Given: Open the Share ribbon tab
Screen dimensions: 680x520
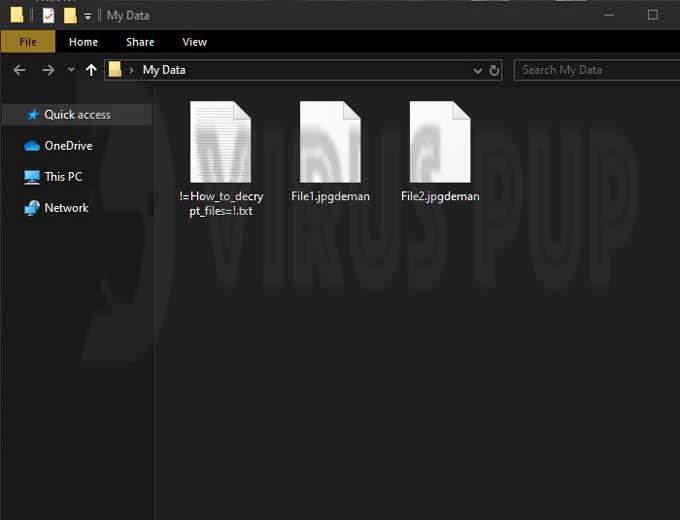Looking at the screenshot, I should pos(140,42).
